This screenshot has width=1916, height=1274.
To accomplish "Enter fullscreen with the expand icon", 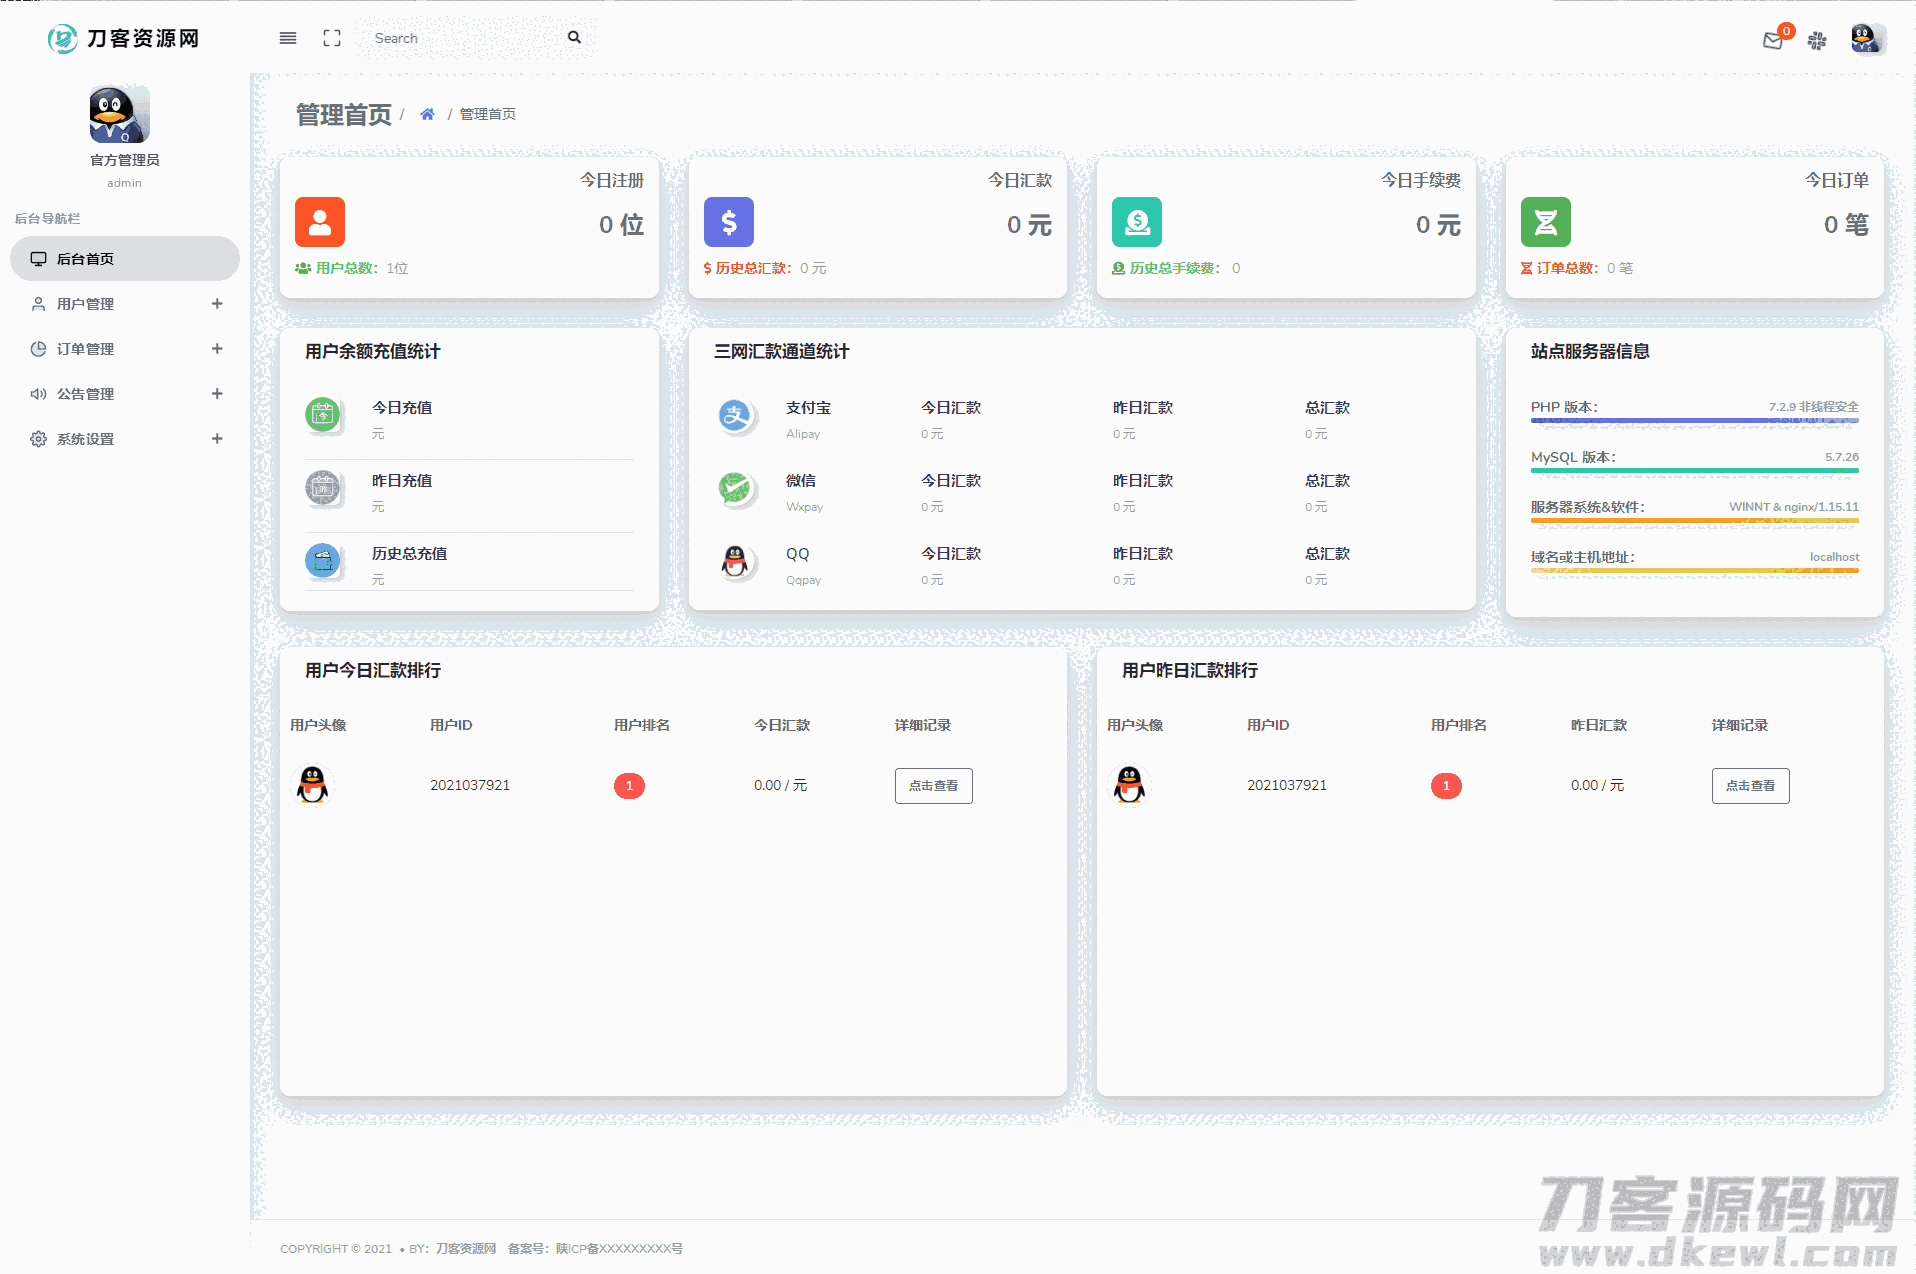I will pyautogui.click(x=332, y=38).
